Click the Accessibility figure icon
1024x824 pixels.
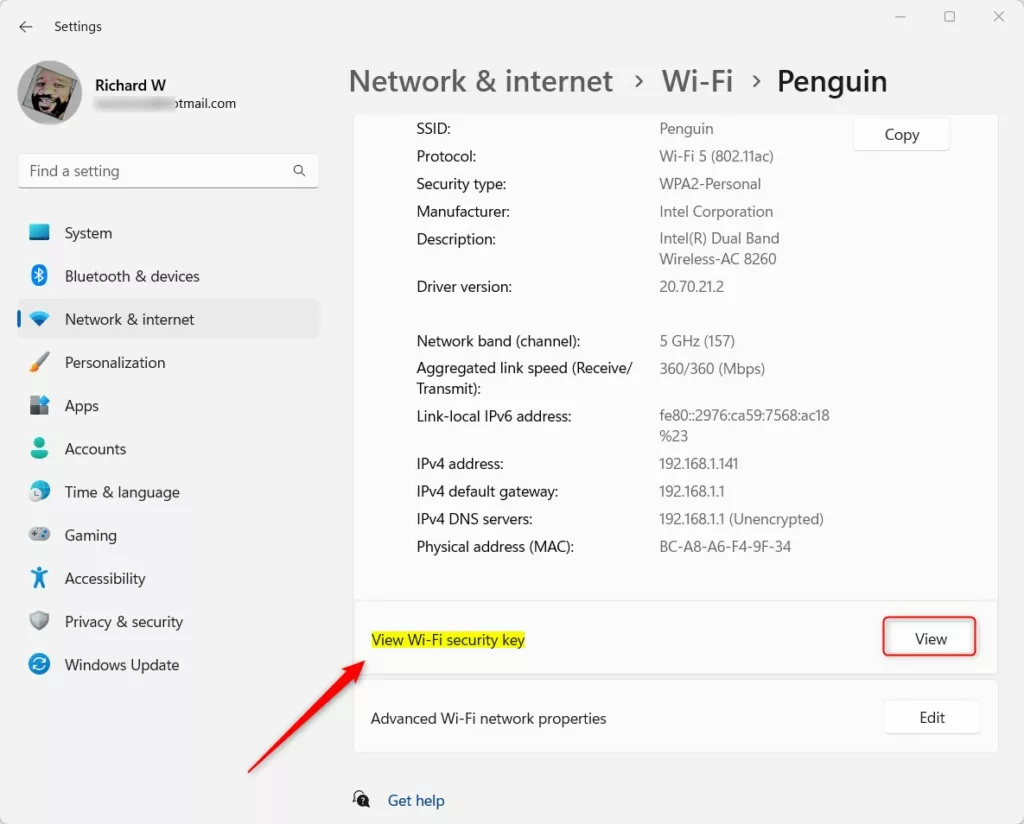coord(39,578)
